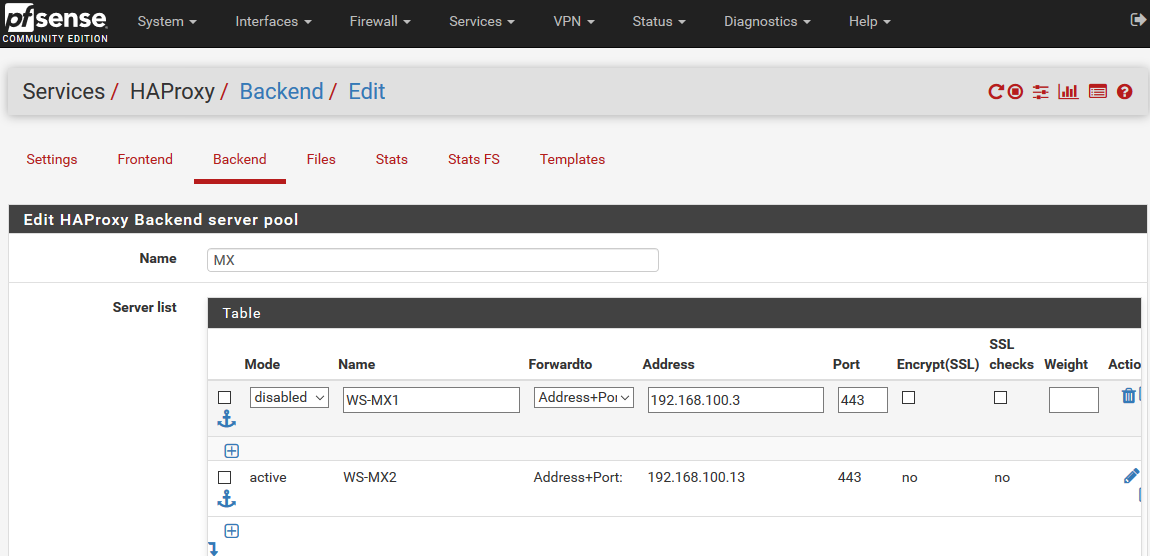Tick the row select checkbox for WS-MX2
Screen dimensions: 1150x556
225,478
